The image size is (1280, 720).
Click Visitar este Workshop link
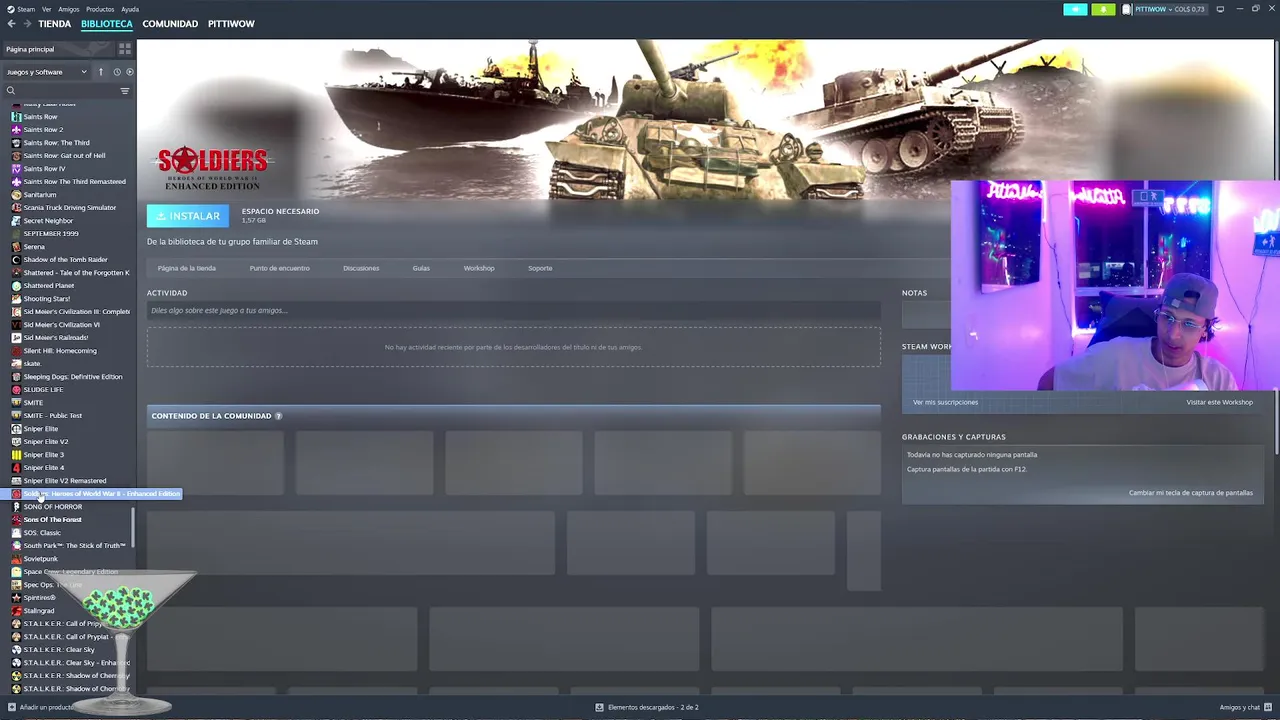(1219, 402)
